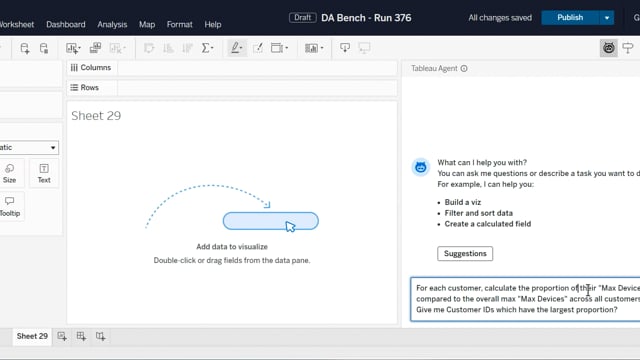Open the Analysis menu
The width and height of the screenshot is (640, 360).
pyautogui.click(x=112, y=24)
